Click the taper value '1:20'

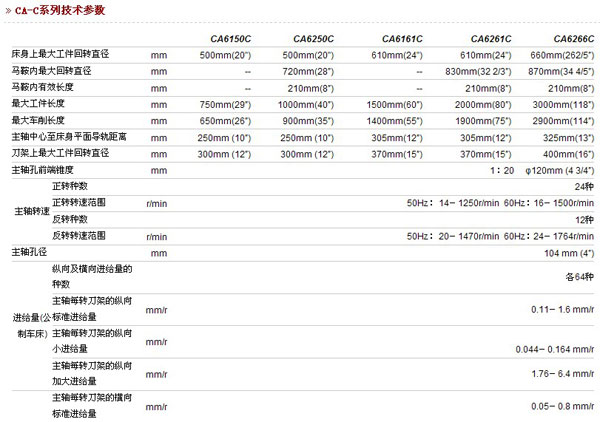click(x=502, y=171)
